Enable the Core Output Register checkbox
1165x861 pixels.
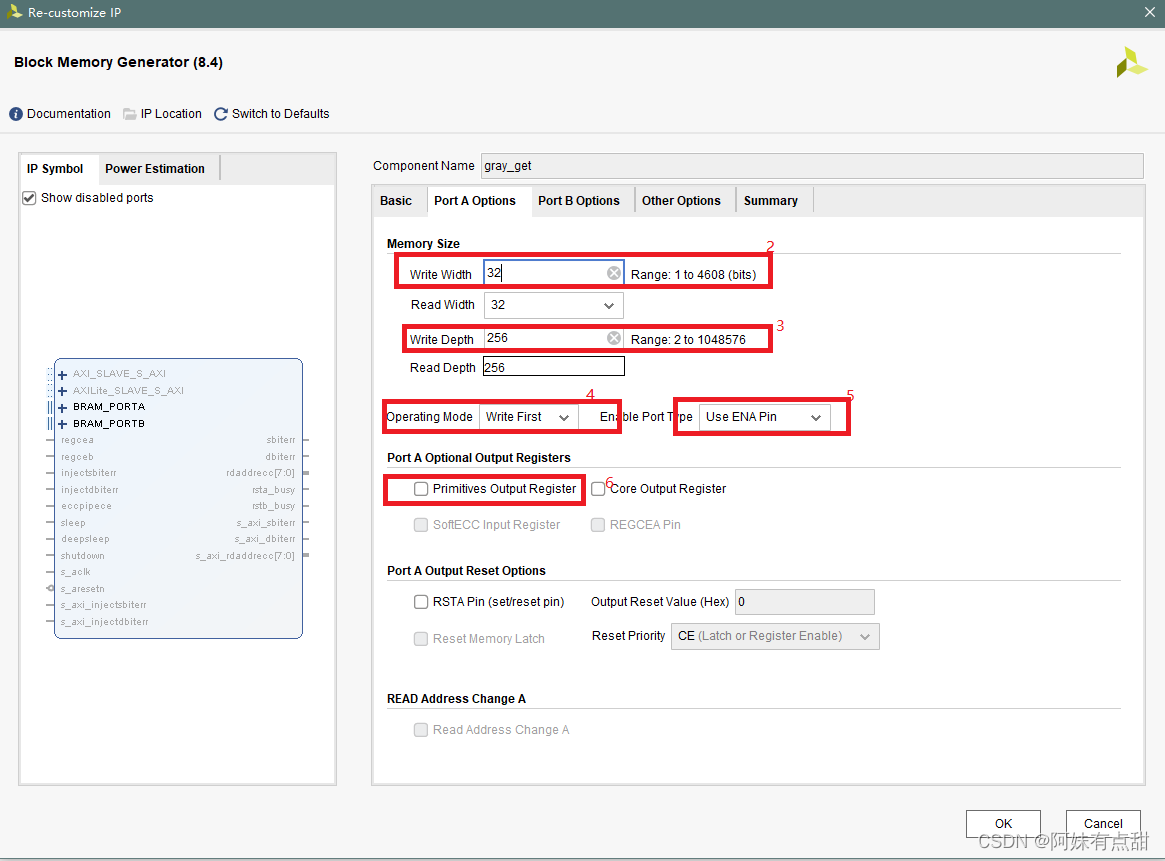coord(598,489)
